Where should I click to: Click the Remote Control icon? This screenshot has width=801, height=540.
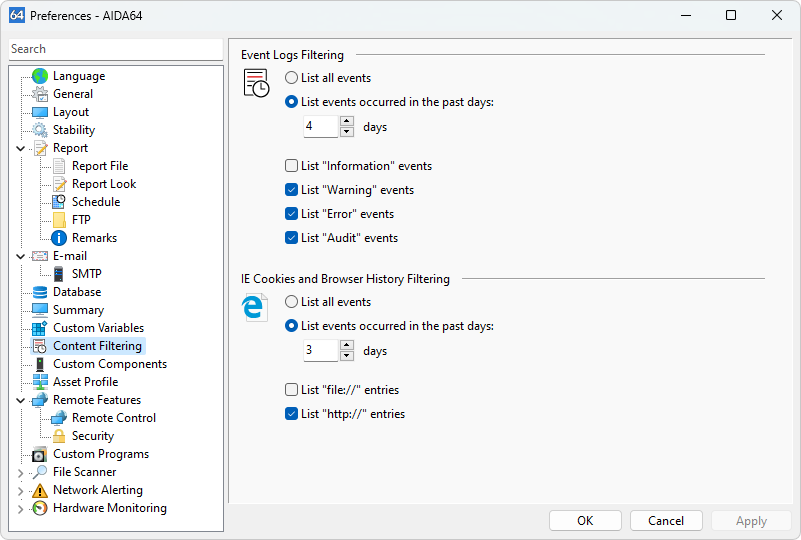click(59, 418)
